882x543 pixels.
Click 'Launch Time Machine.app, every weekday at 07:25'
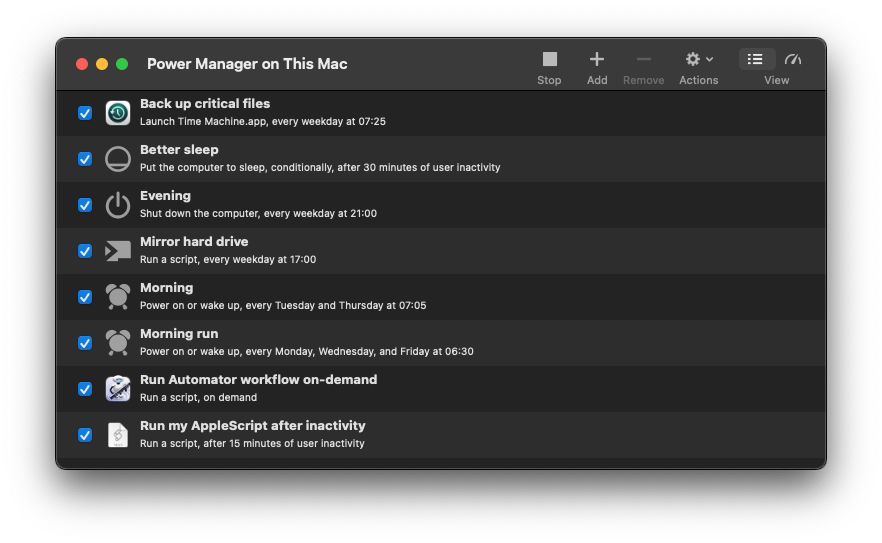(x=263, y=122)
